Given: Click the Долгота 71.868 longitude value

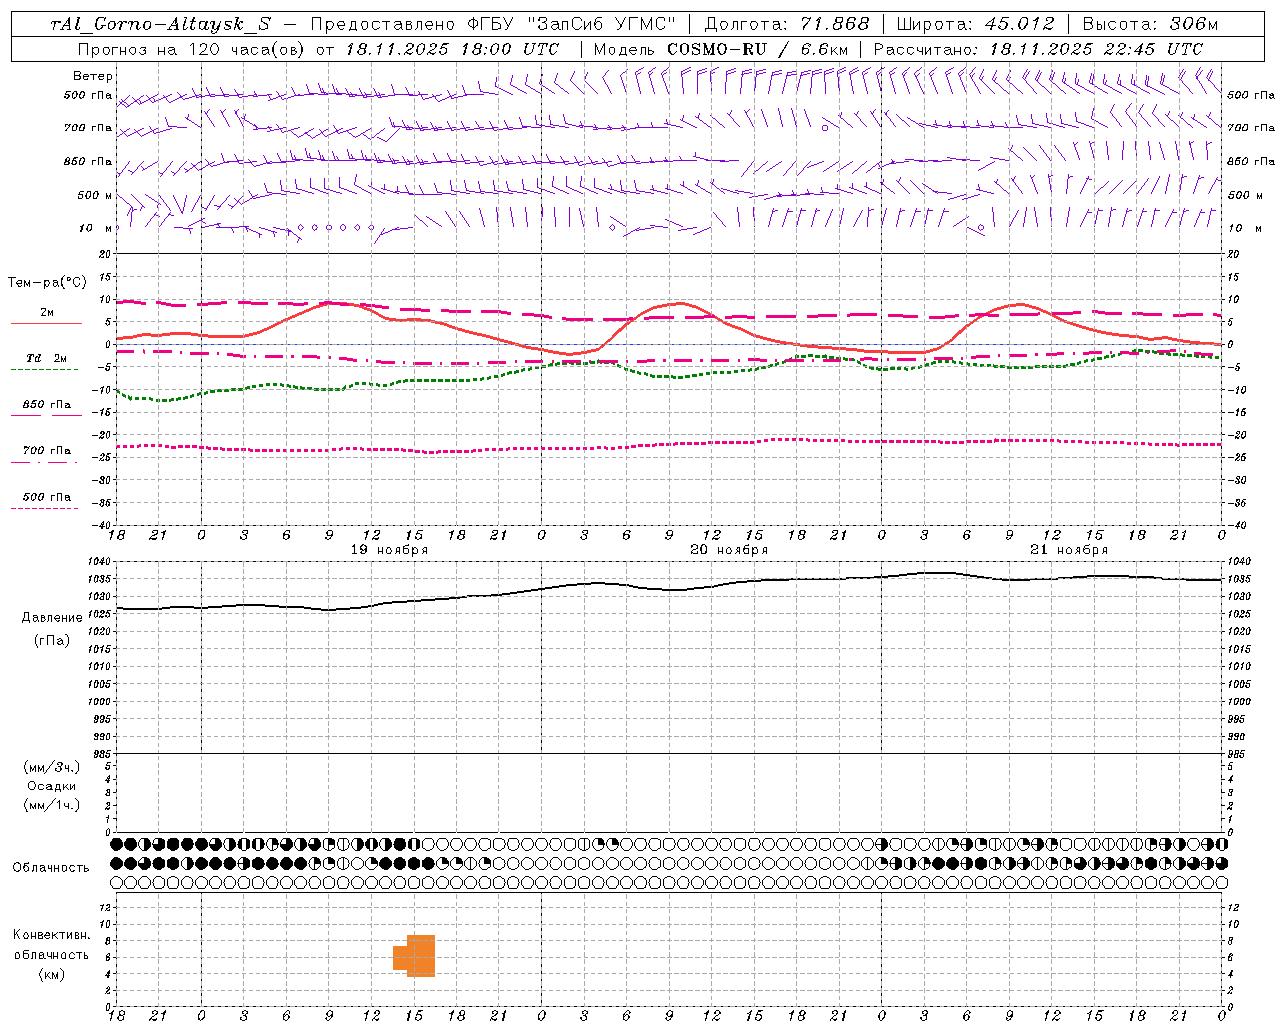Looking at the screenshot, I should [x=787, y=24].
